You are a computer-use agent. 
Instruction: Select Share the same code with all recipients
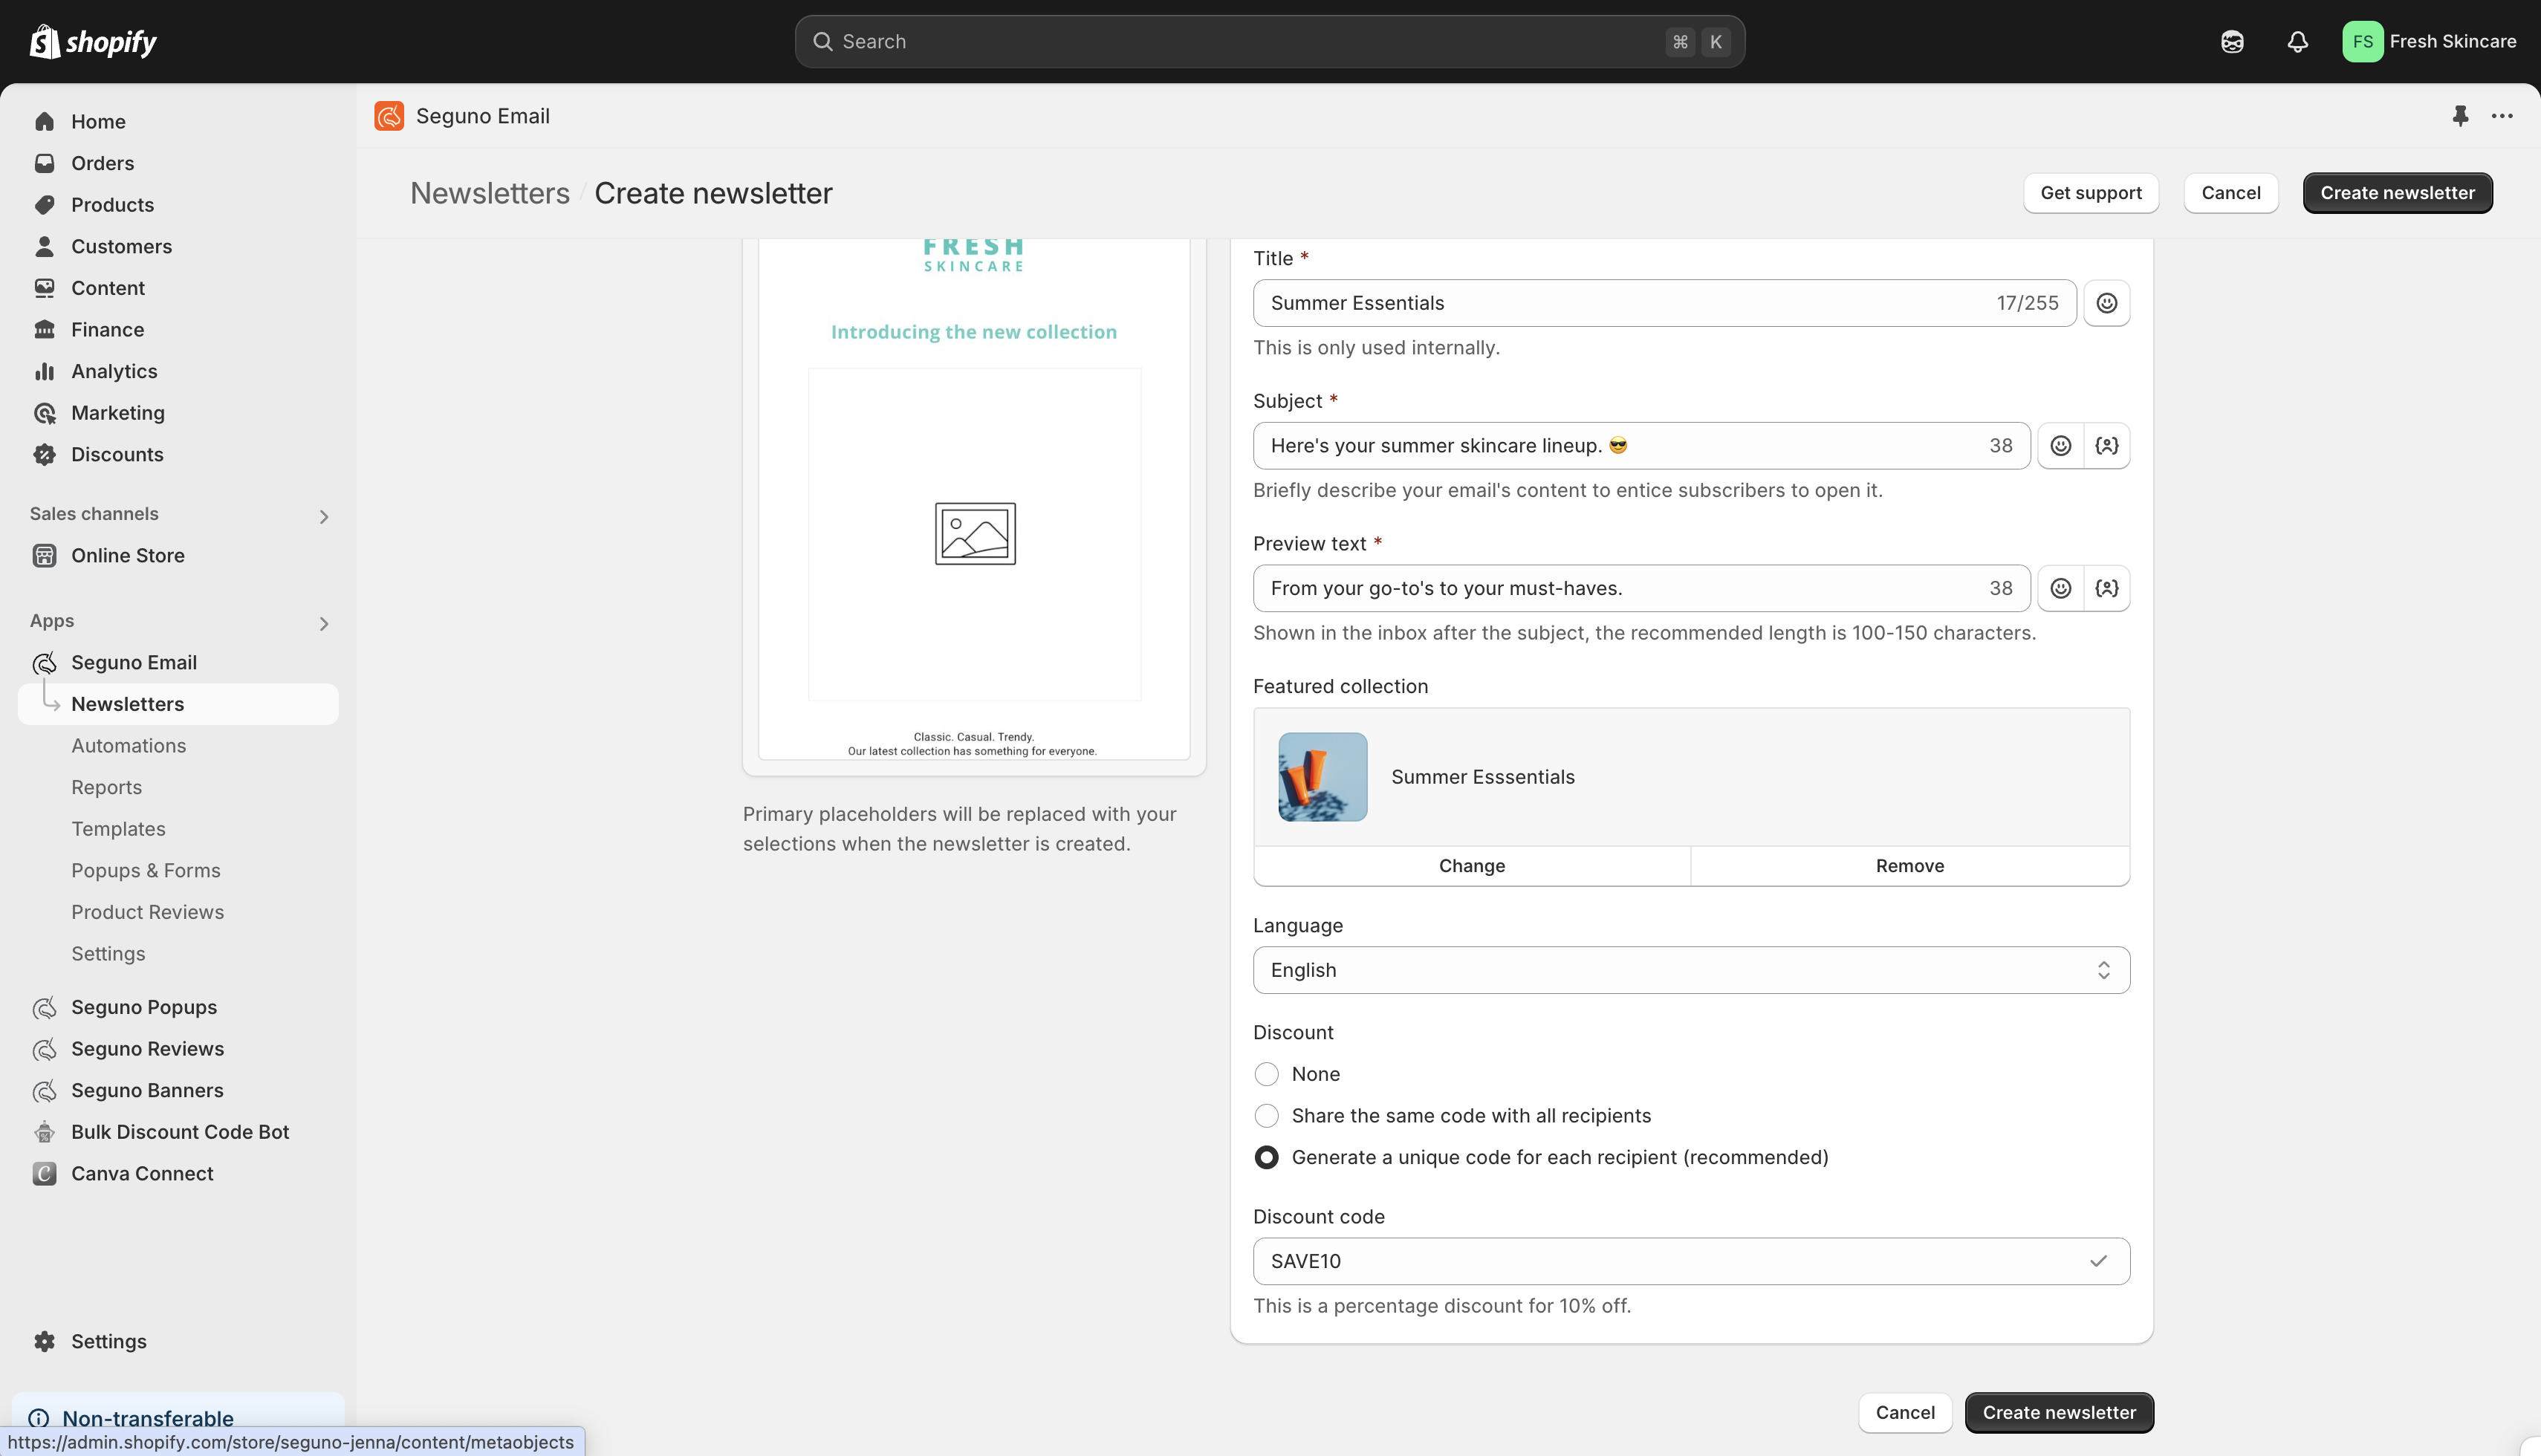tap(1266, 1116)
